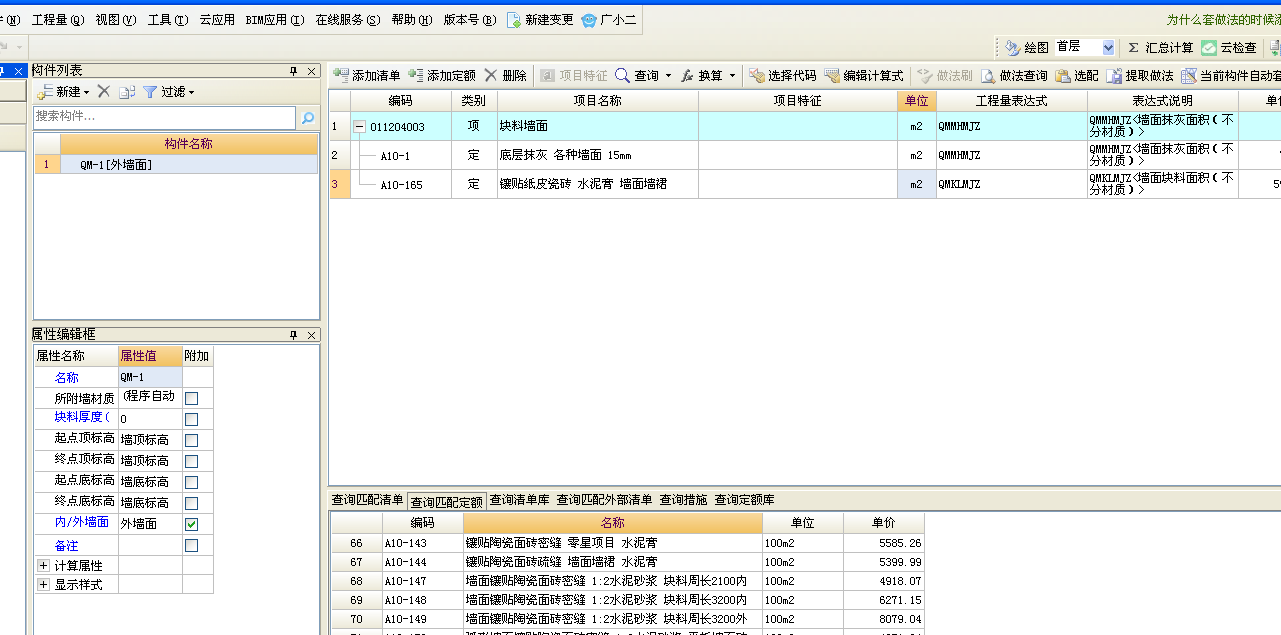Click the 名称 property value QM-1

point(150,377)
